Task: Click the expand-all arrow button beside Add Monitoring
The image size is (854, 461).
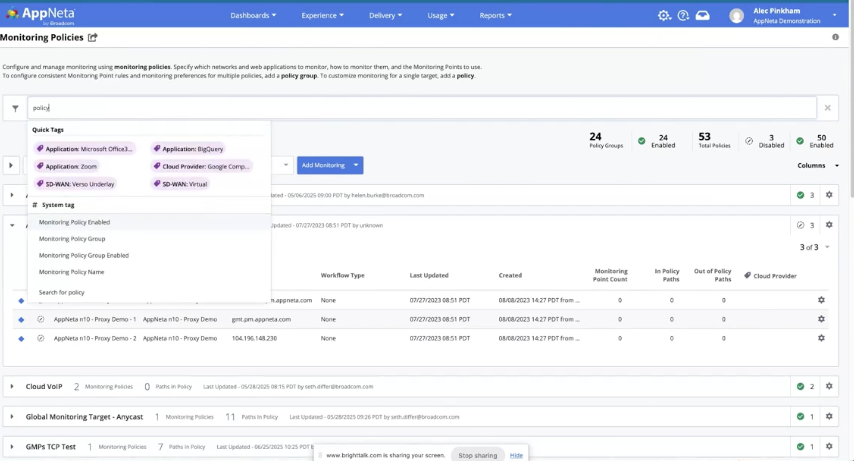Action: 11,165
